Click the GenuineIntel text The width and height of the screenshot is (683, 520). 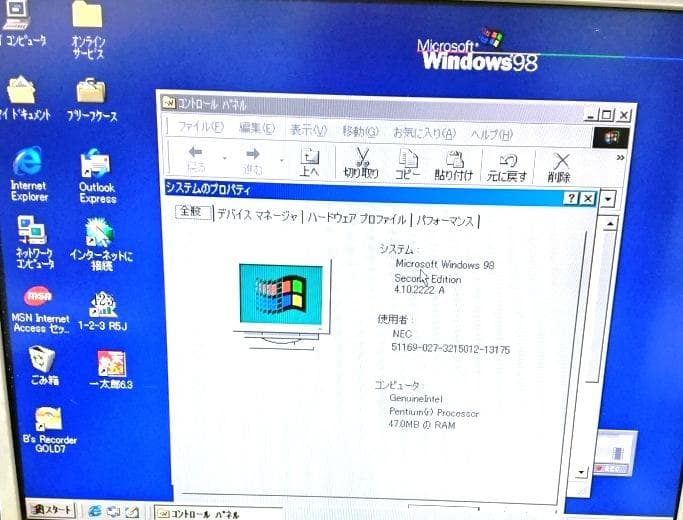click(416, 398)
